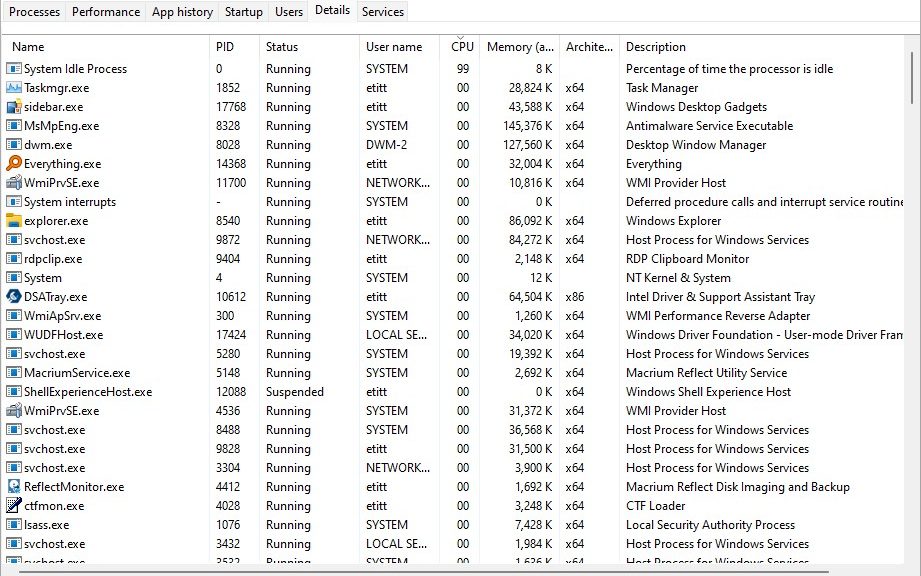Select the Everything.exe process name
This screenshot has height=576, width=921.
(x=62, y=164)
